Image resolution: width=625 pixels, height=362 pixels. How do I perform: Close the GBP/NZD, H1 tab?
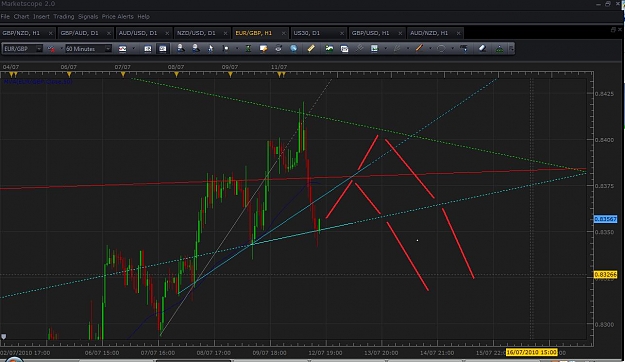coord(50,33)
